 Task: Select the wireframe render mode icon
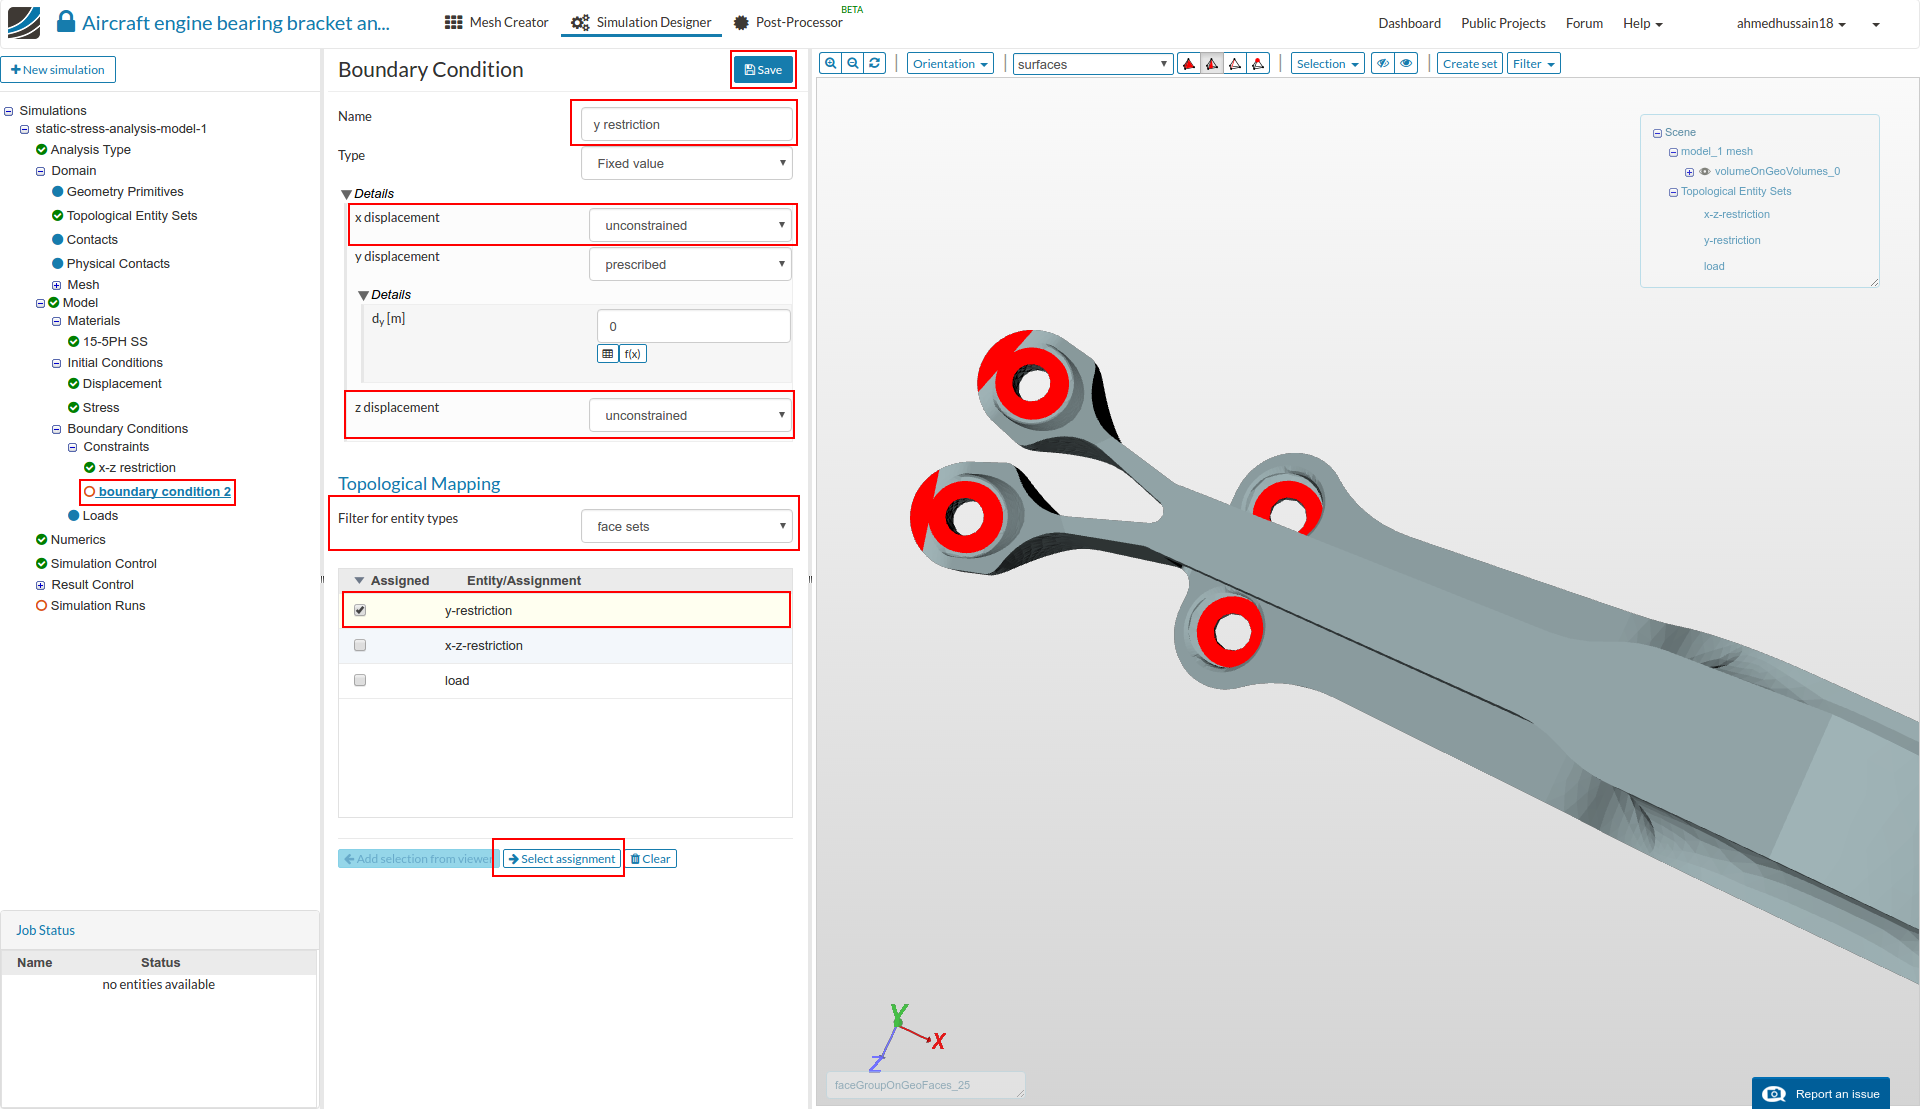tap(1235, 64)
